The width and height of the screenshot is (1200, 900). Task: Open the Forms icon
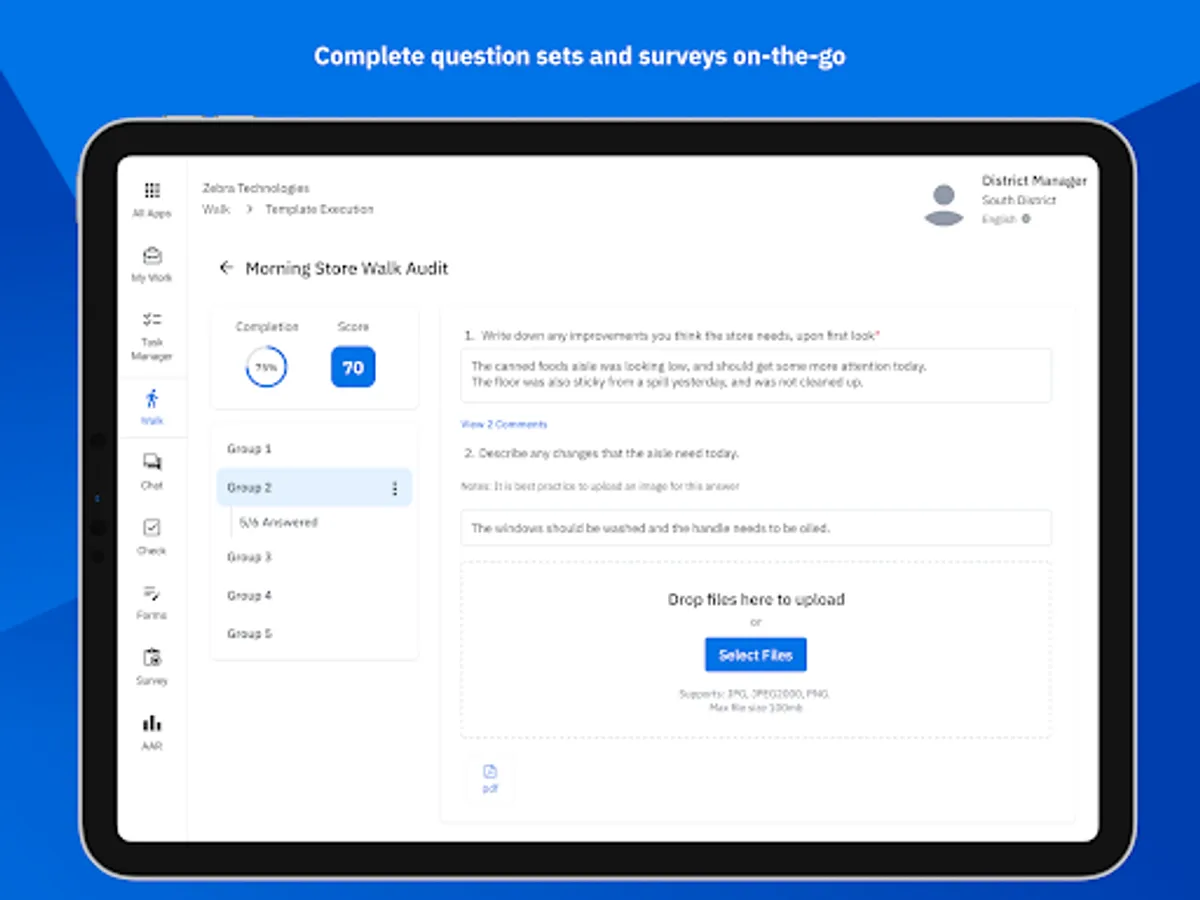[x=152, y=594]
